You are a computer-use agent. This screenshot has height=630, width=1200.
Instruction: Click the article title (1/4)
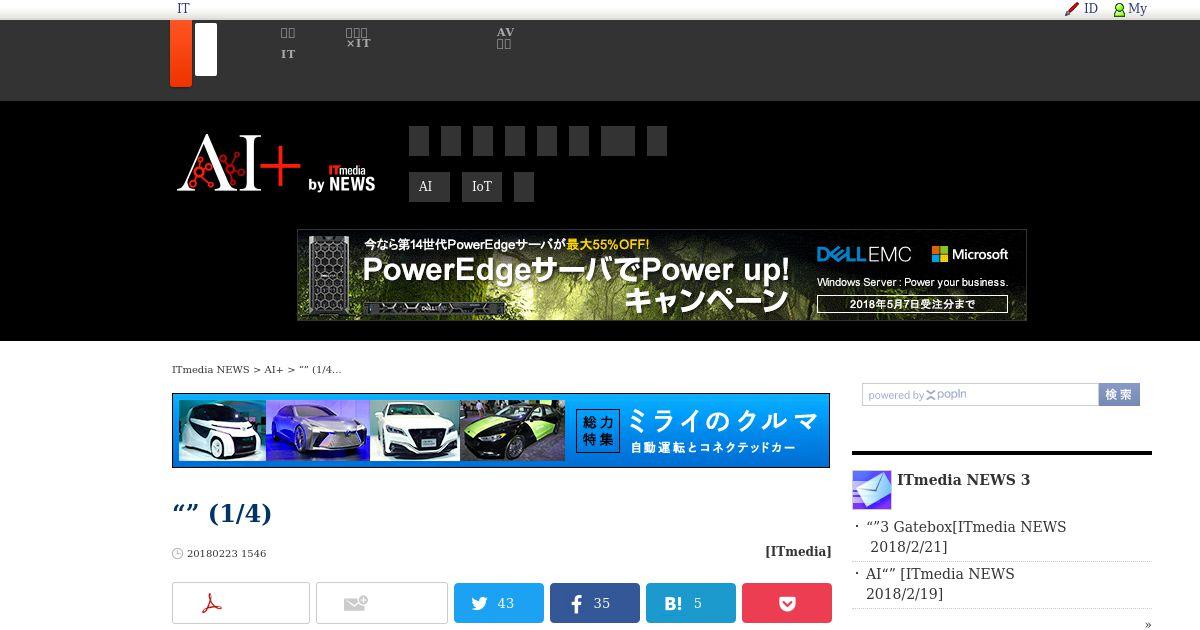coord(222,514)
